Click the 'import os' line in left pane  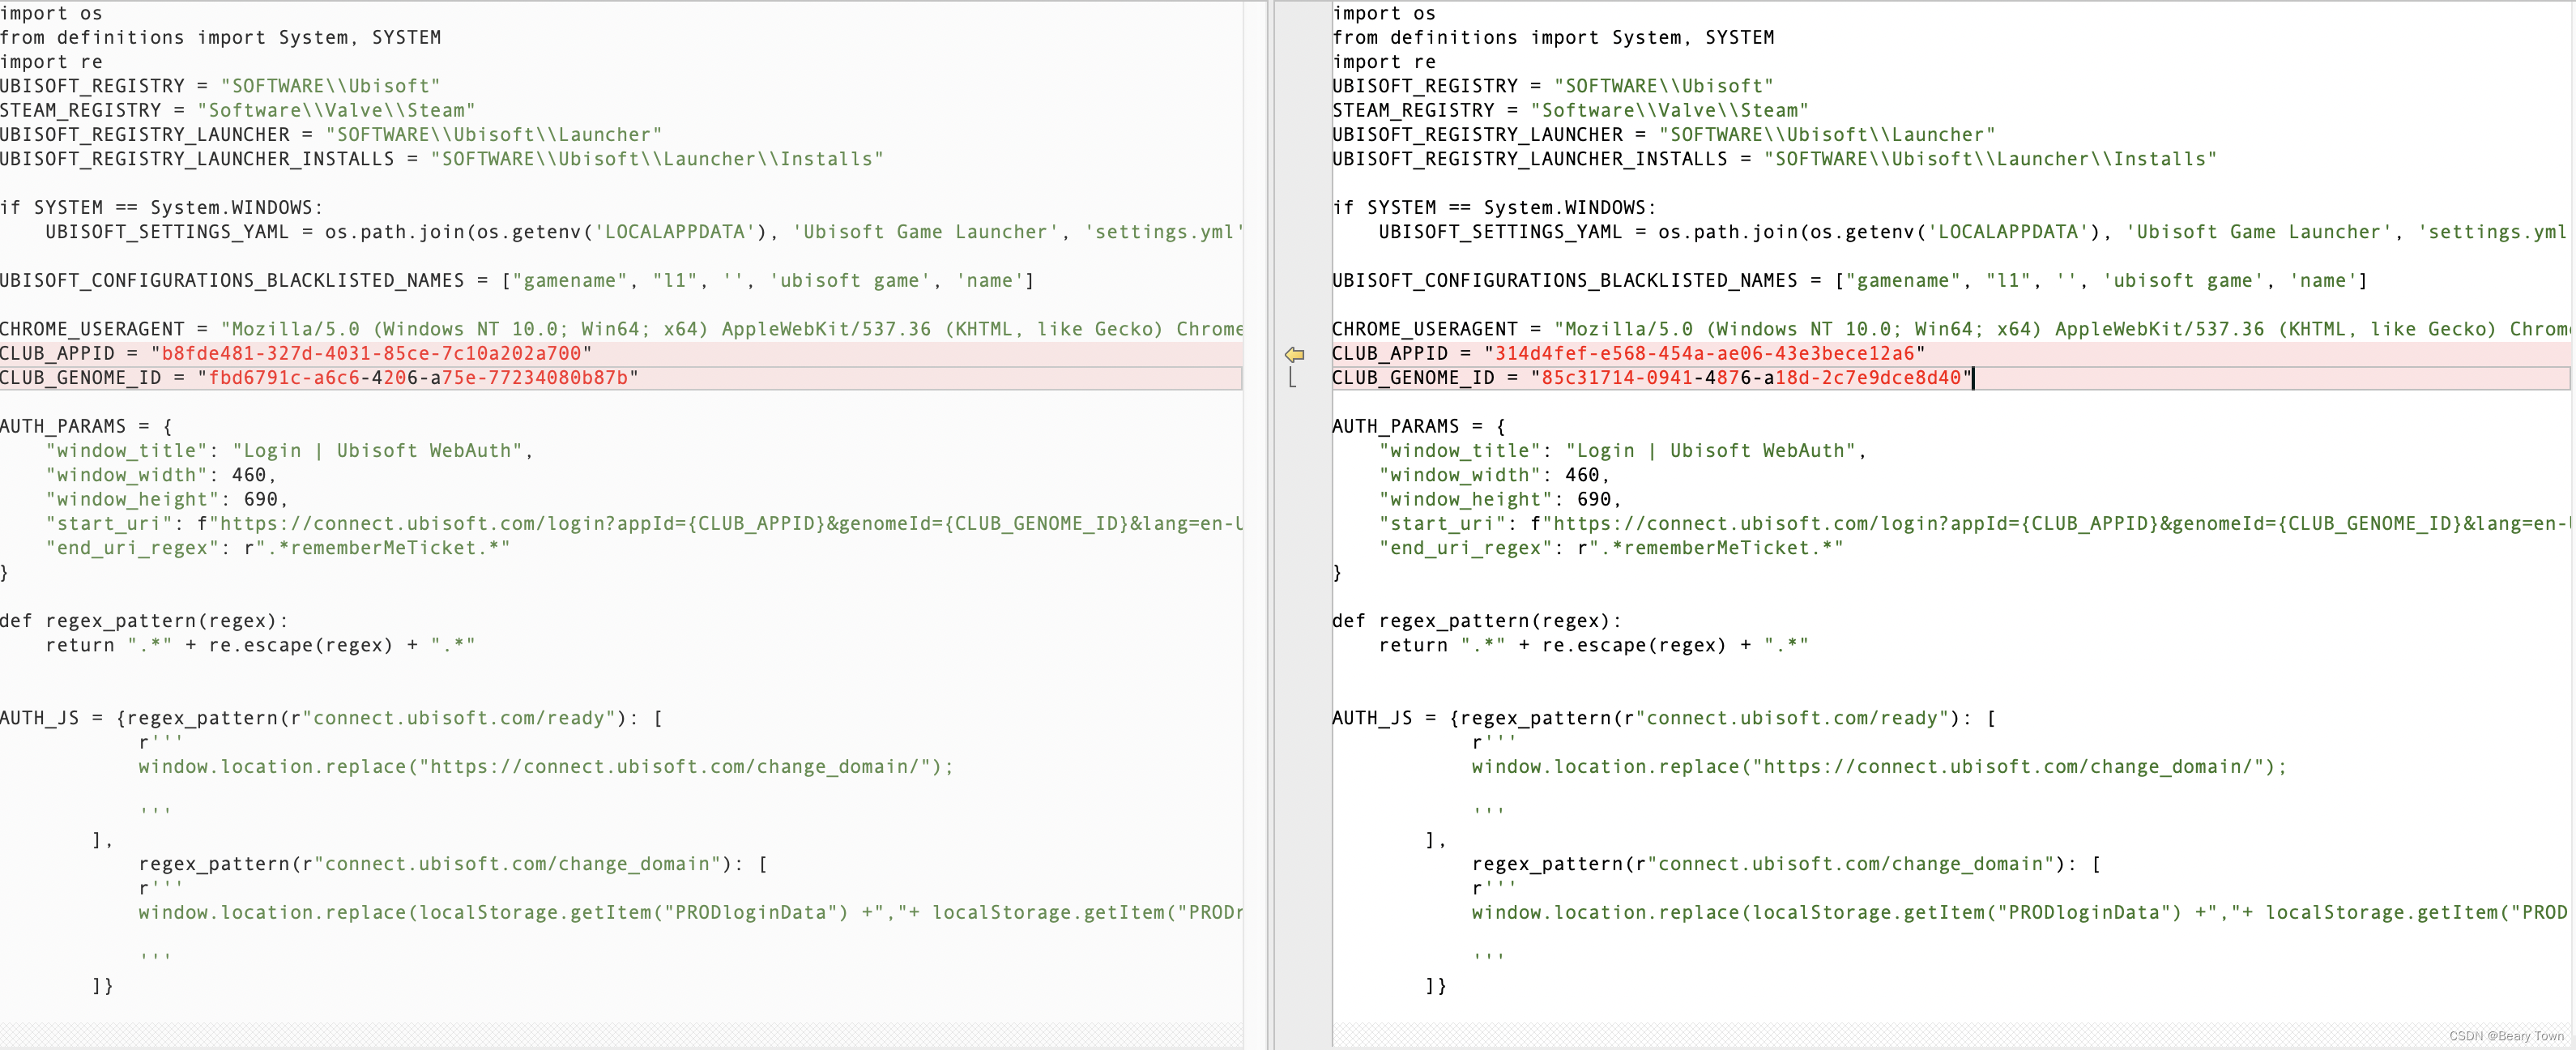[x=51, y=13]
